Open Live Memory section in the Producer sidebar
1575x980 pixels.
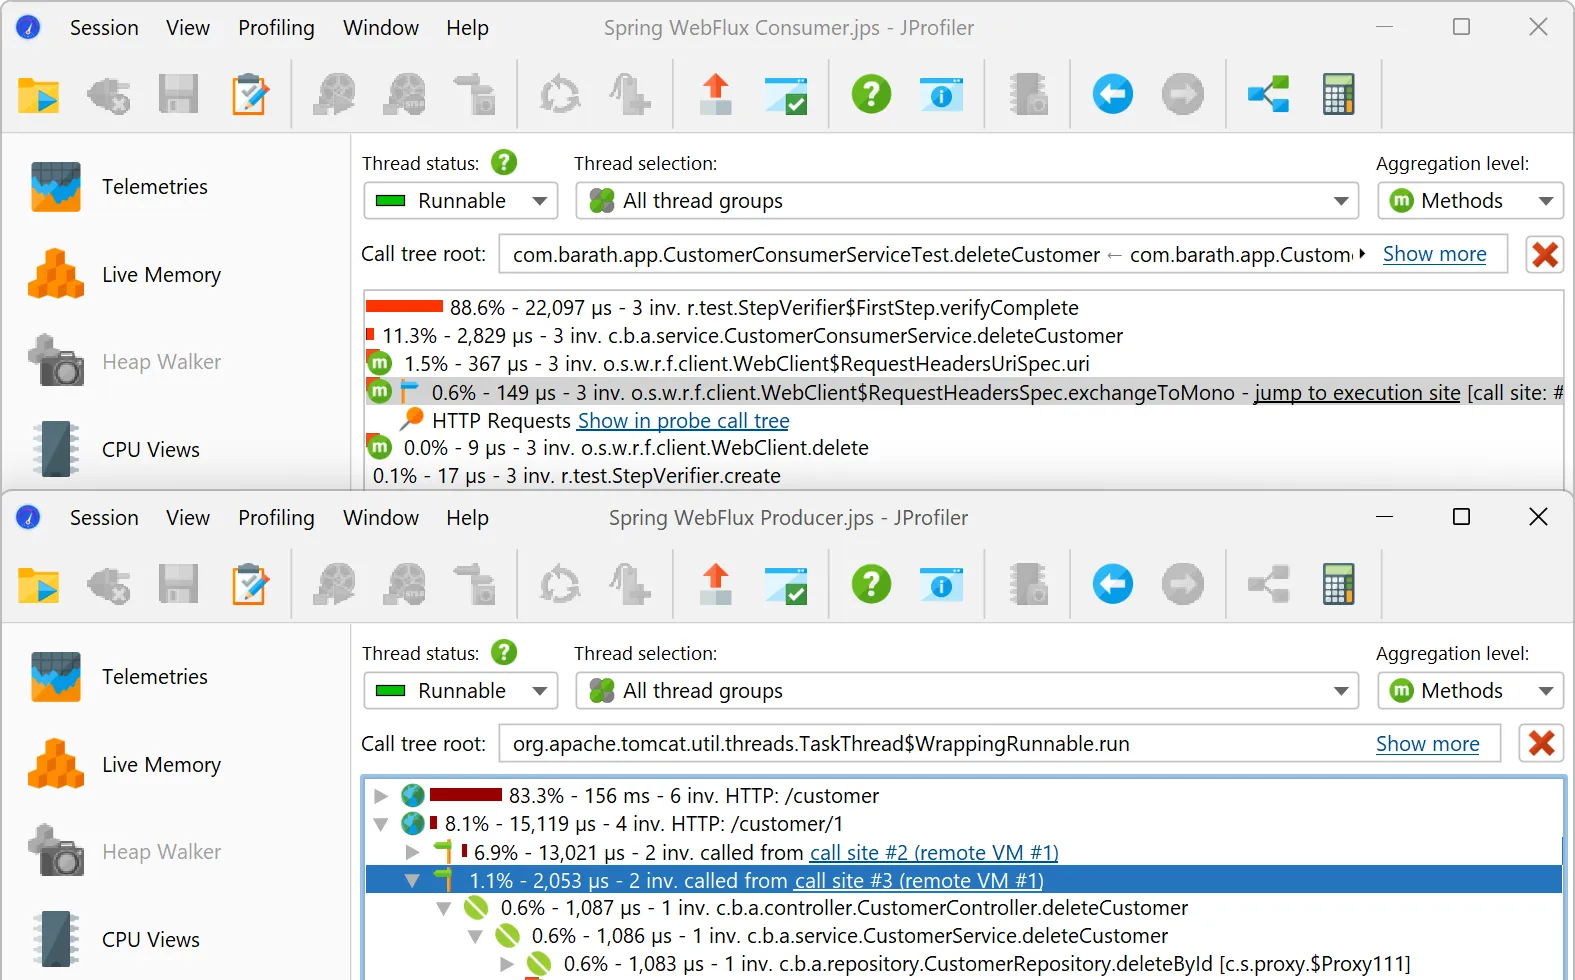pos(125,765)
